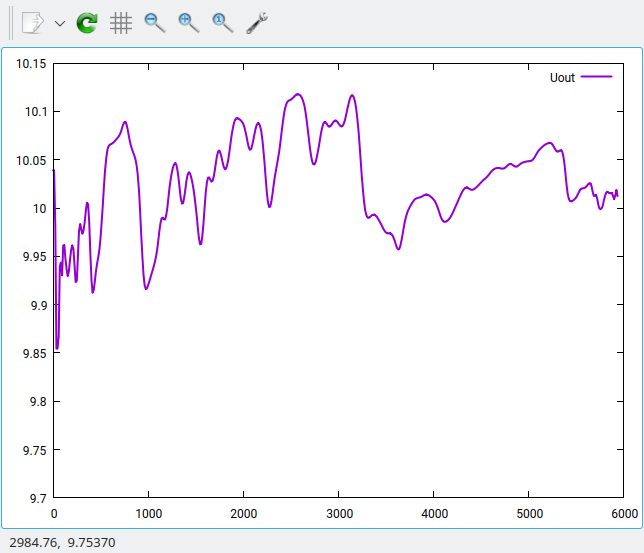Click the x-axis label 1000
This screenshot has height=553, width=644.
pos(149,514)
